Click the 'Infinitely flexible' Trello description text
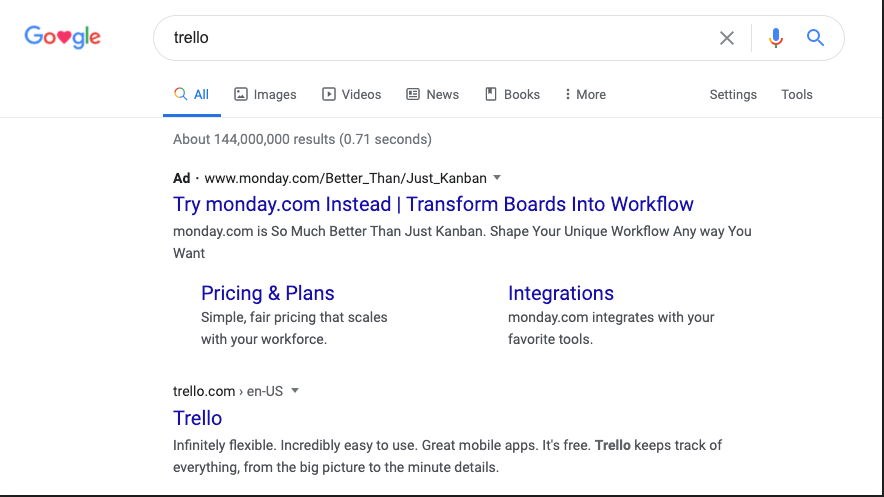Screen dimensions: 884x497 447,456
